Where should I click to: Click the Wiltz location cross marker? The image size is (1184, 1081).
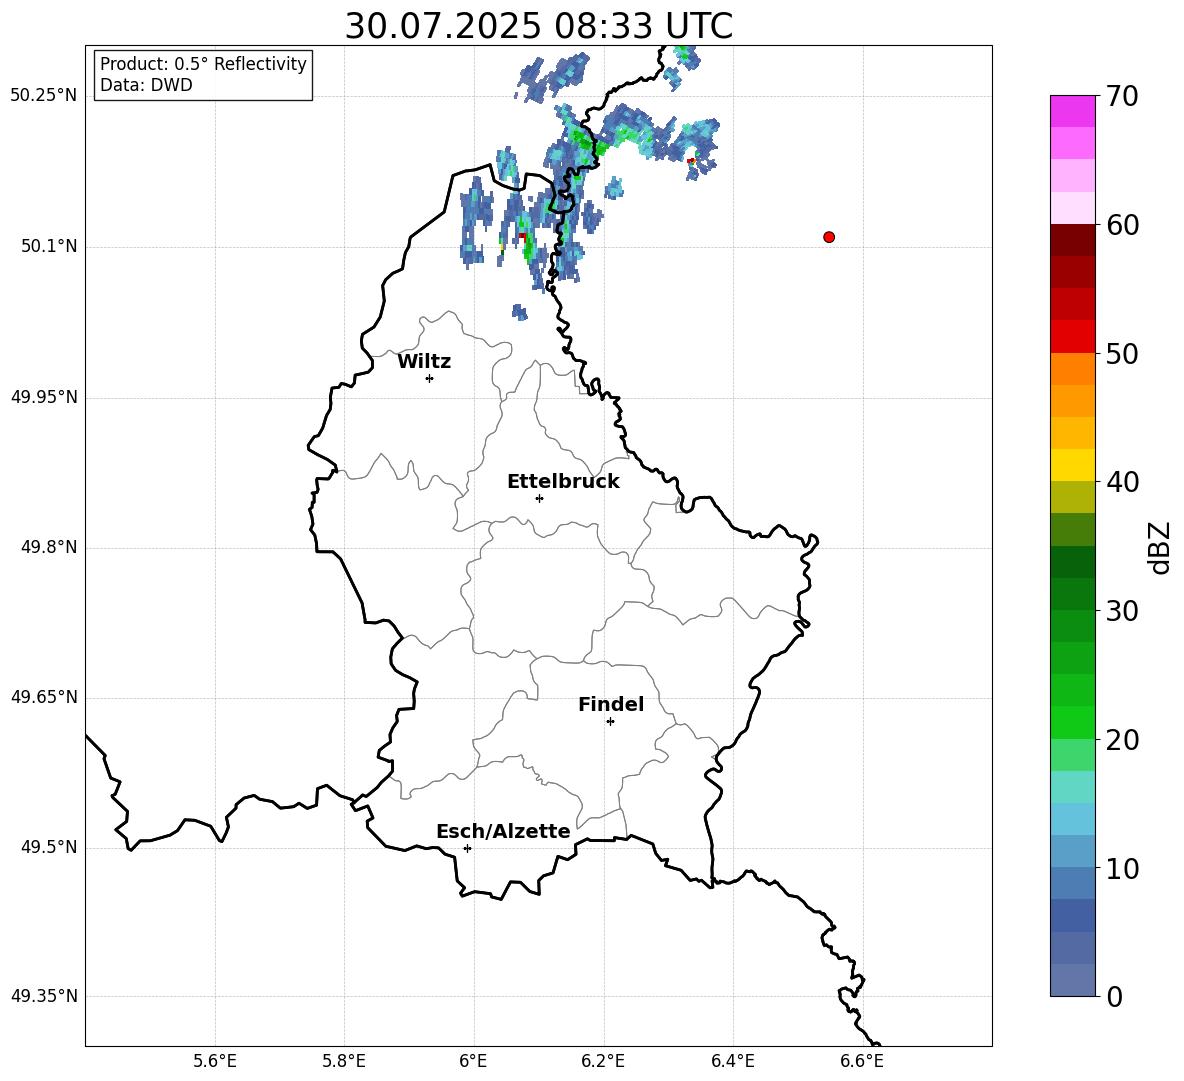[x=430, y=378]
